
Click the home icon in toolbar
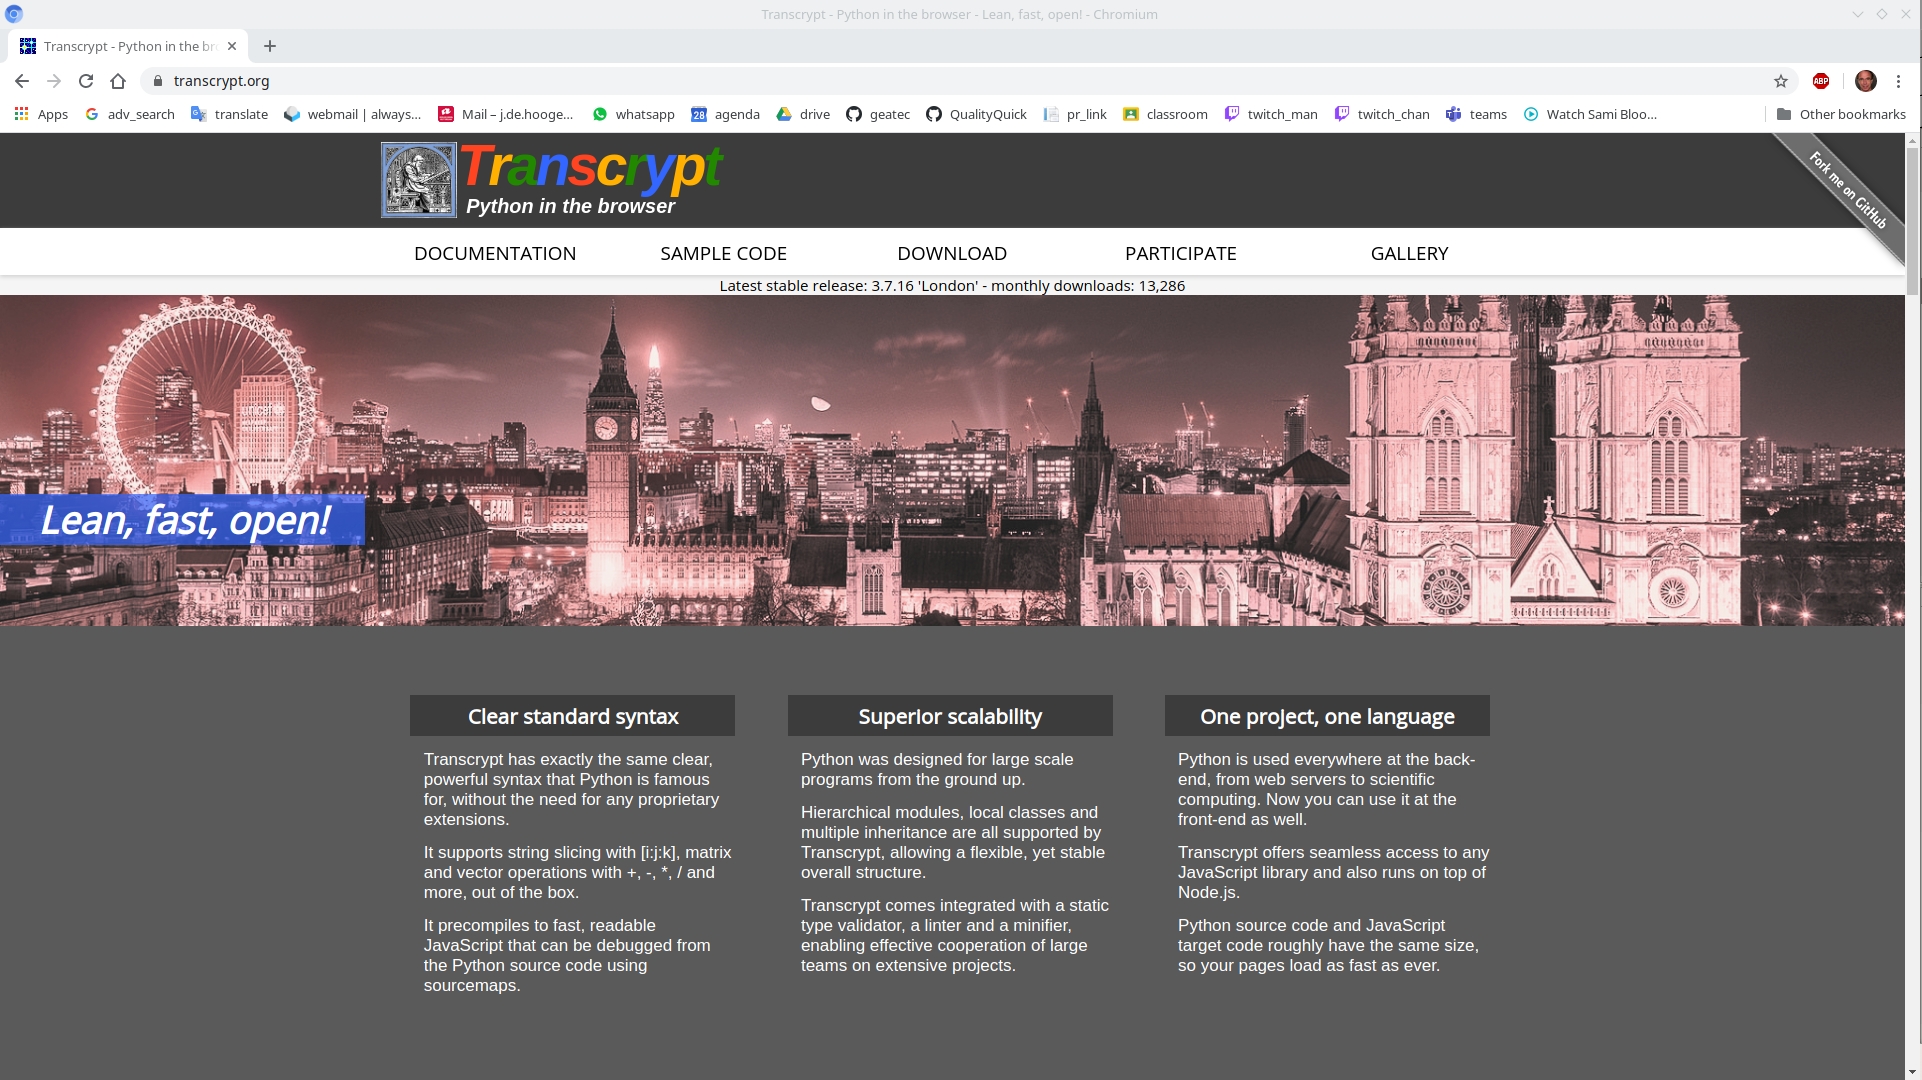click(x=118, y=81)
